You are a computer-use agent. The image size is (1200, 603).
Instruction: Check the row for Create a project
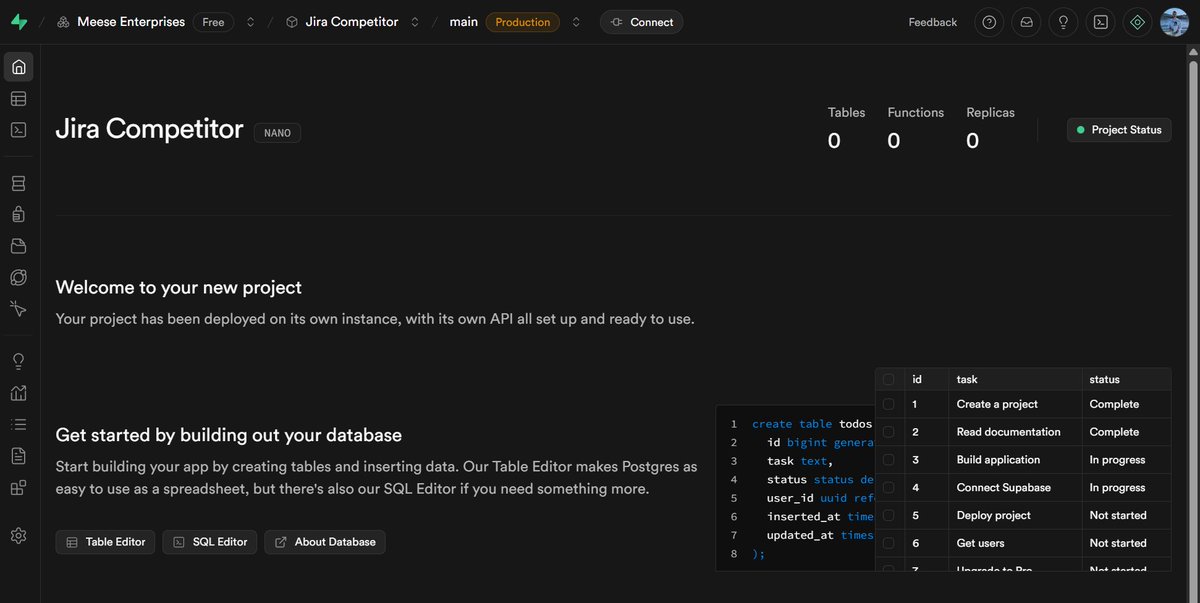tap(888, 404)
